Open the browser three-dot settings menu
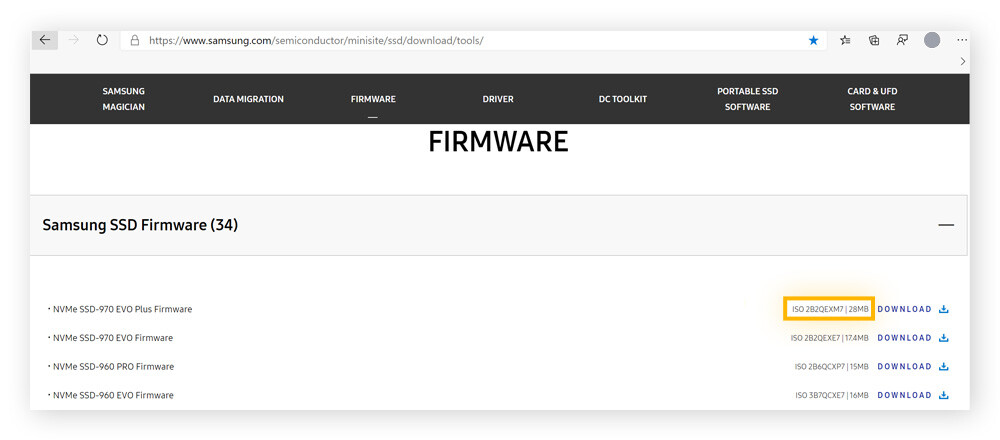This screenshot has height=440, width=1000. point(962,40)
